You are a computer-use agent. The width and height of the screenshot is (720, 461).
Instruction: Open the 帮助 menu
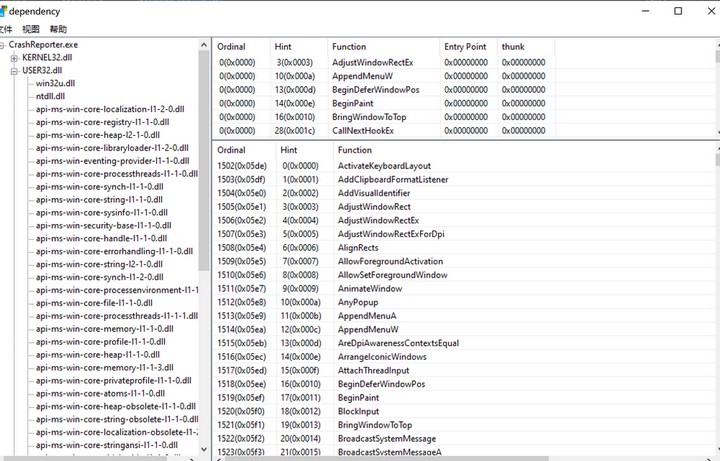coord(59,30)
